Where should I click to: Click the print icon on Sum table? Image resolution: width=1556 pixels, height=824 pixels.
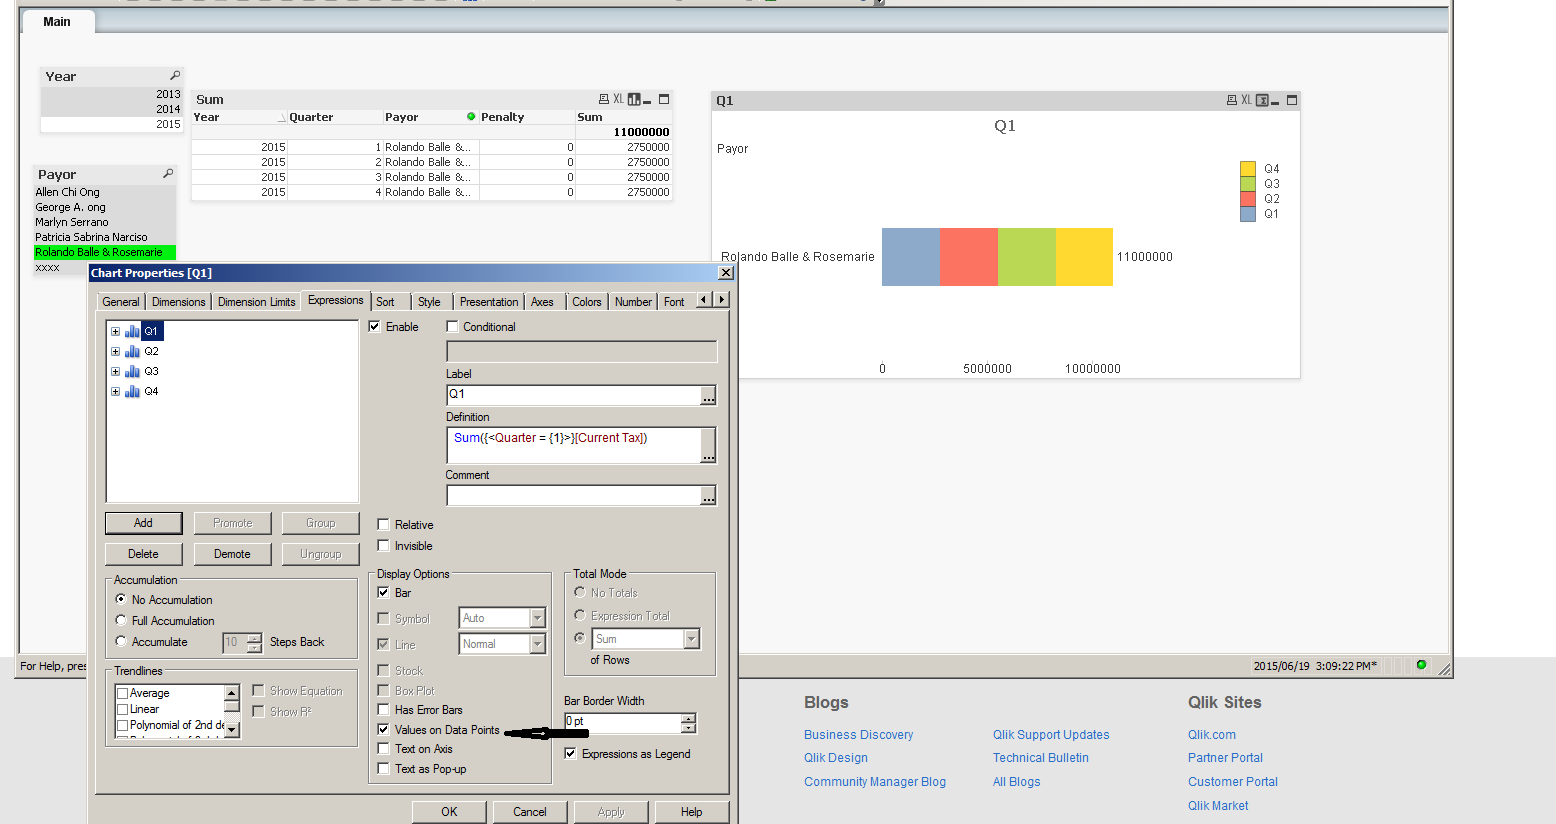(x=604, y=99)
